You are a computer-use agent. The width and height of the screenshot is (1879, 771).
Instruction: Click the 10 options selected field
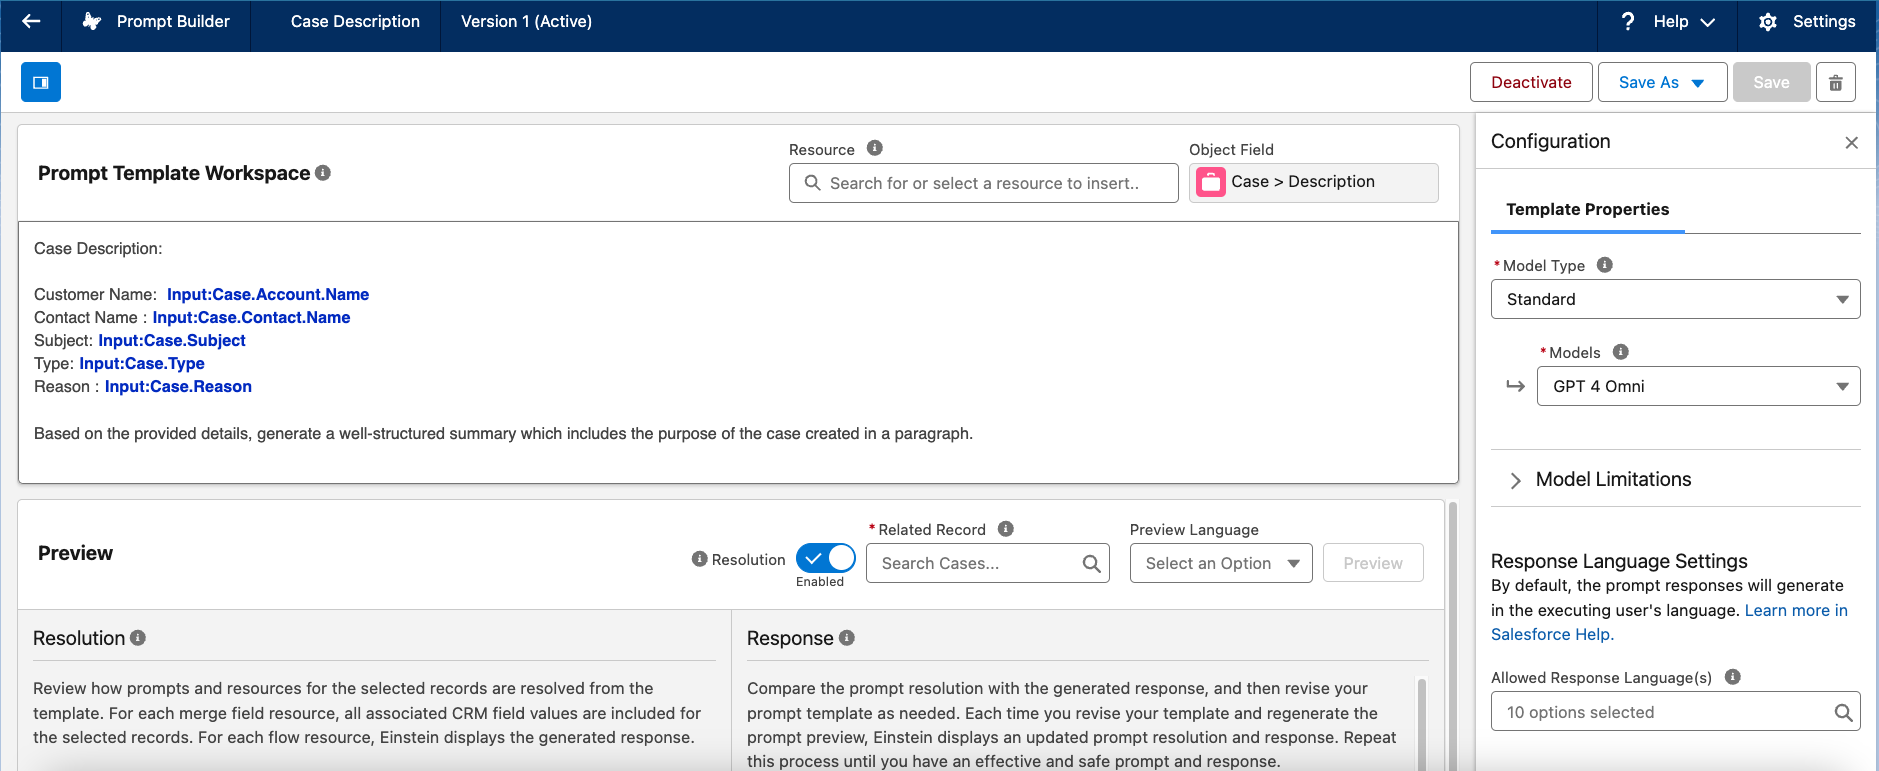pyautogui.click(x=1675, y=712)
